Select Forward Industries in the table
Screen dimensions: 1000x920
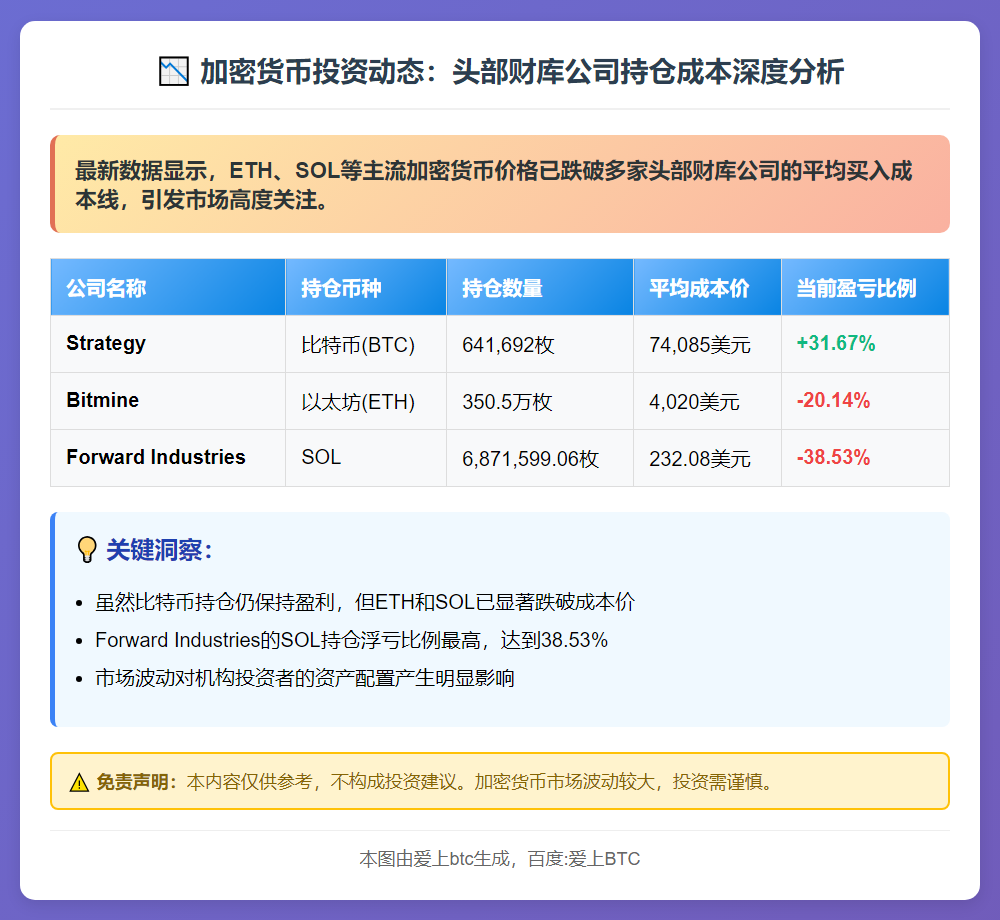pos(155,457)
